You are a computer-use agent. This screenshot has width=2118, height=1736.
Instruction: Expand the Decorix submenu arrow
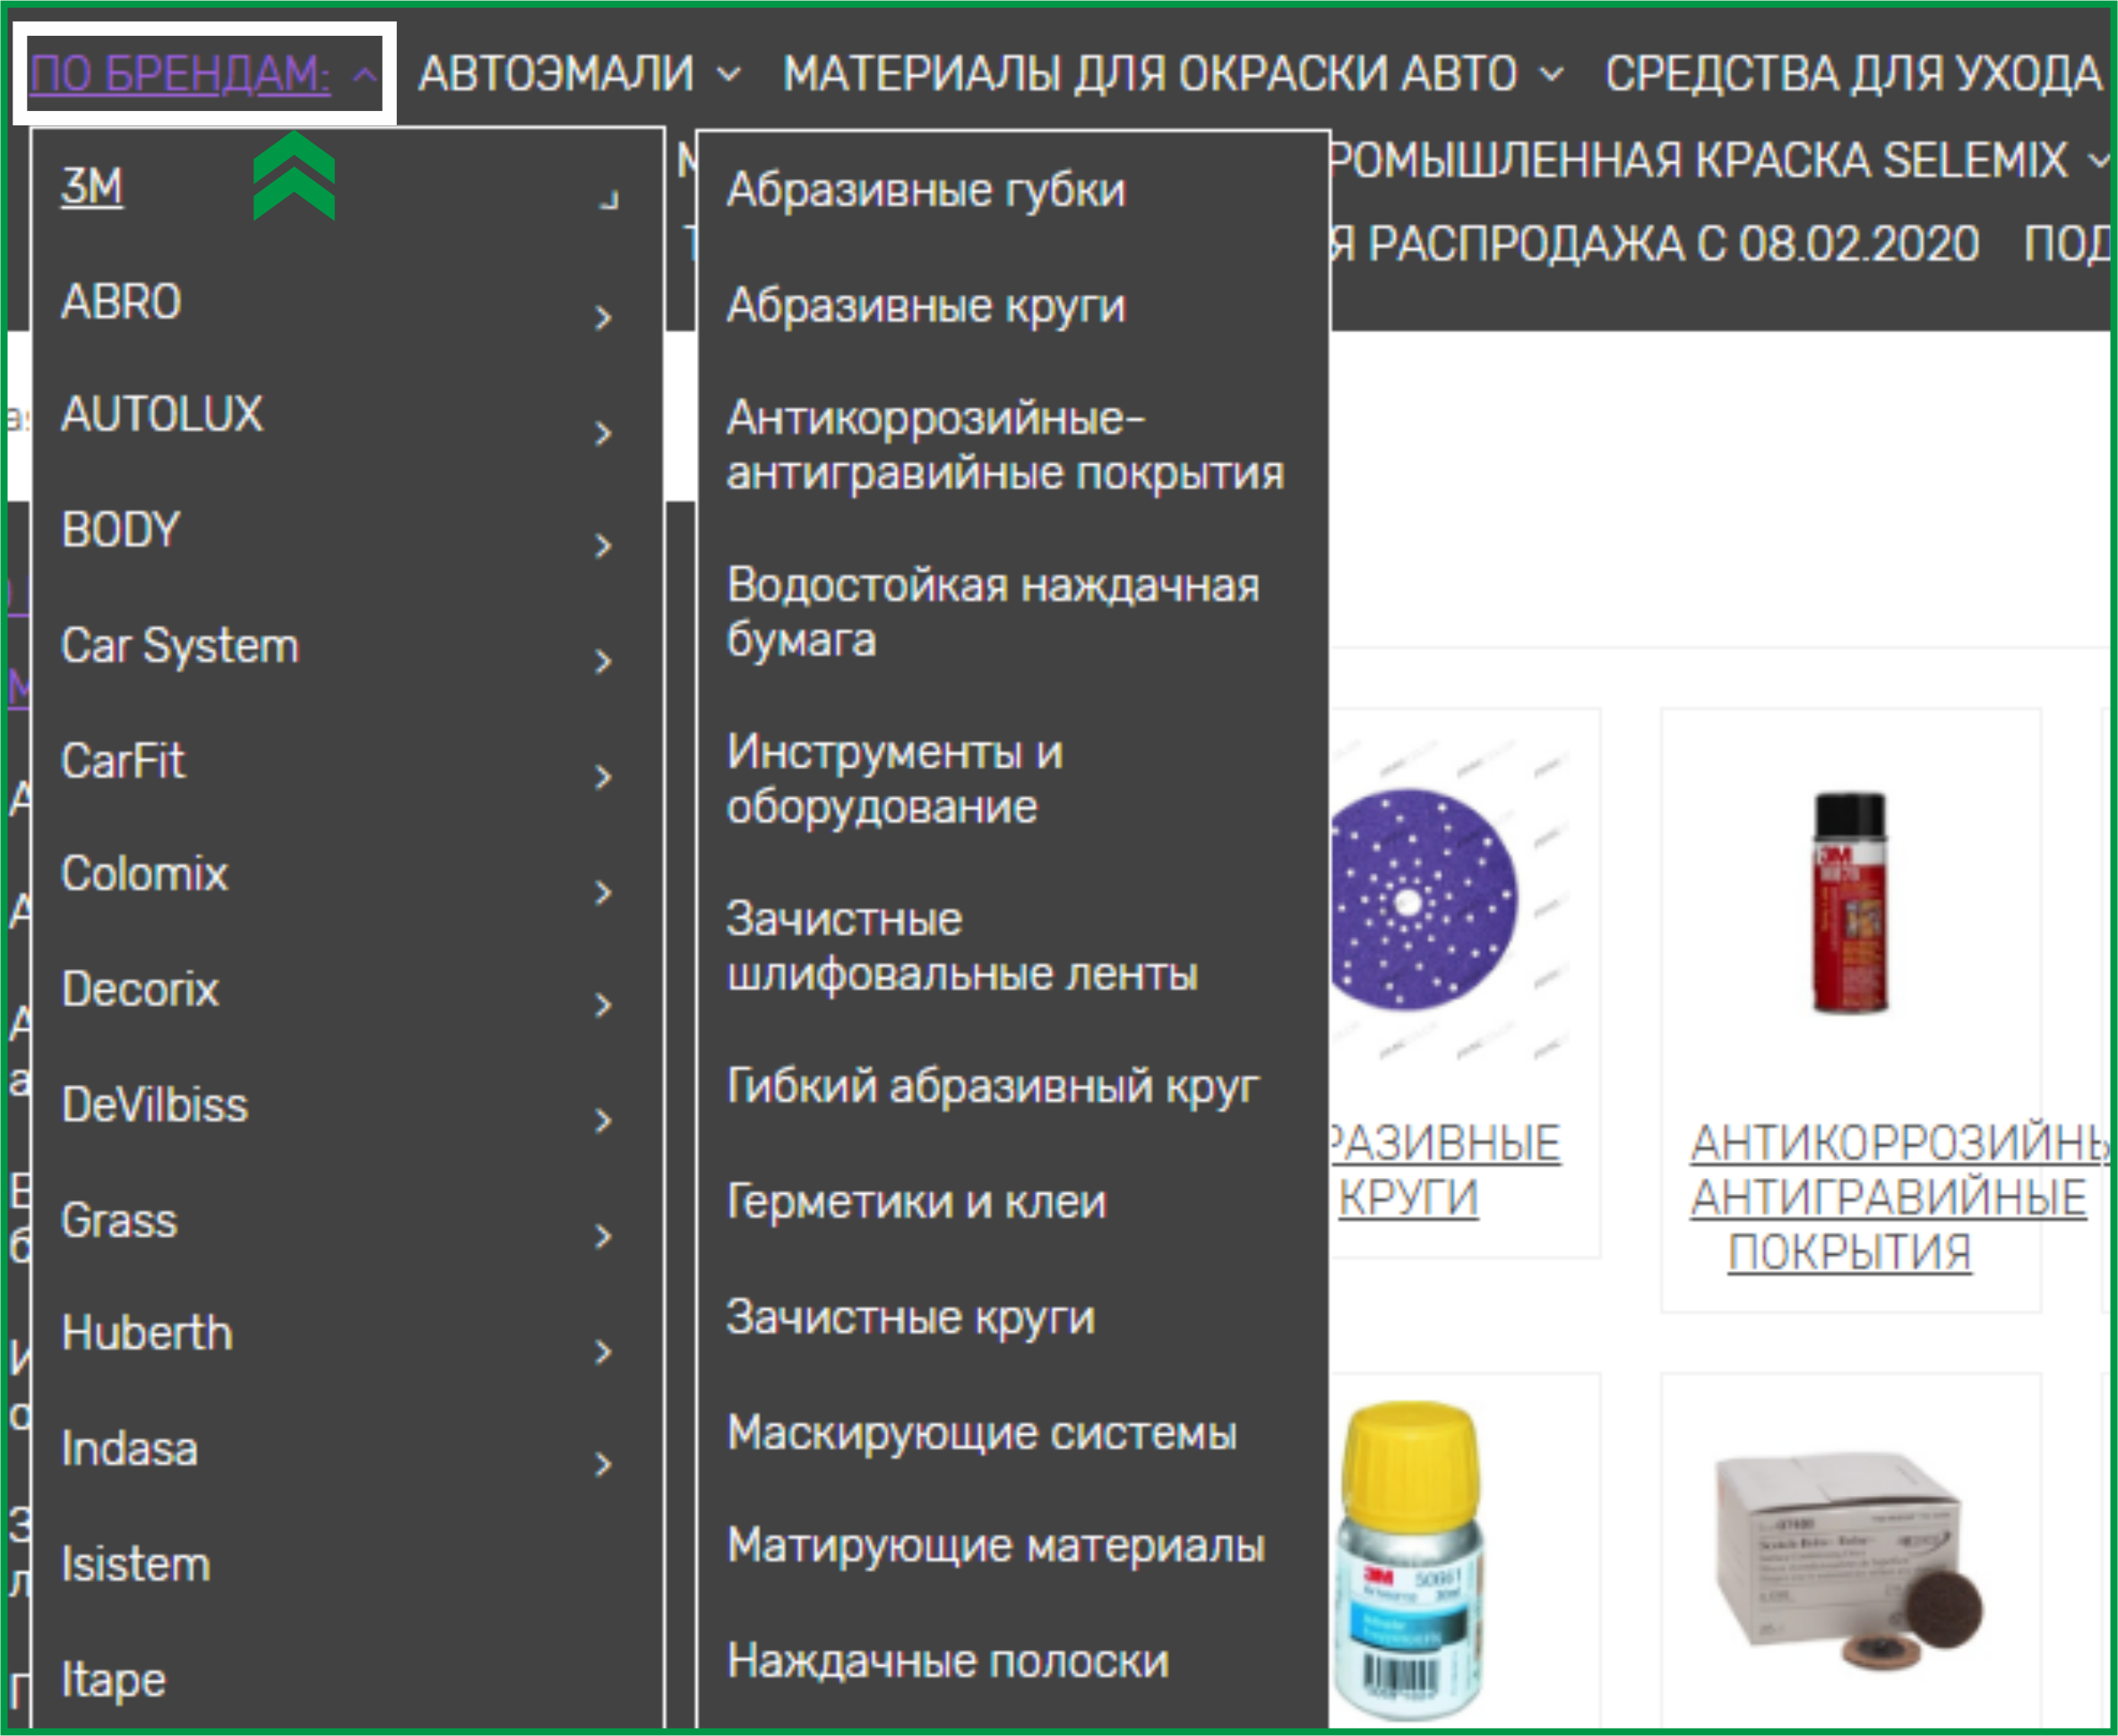tap(603, 1005)
